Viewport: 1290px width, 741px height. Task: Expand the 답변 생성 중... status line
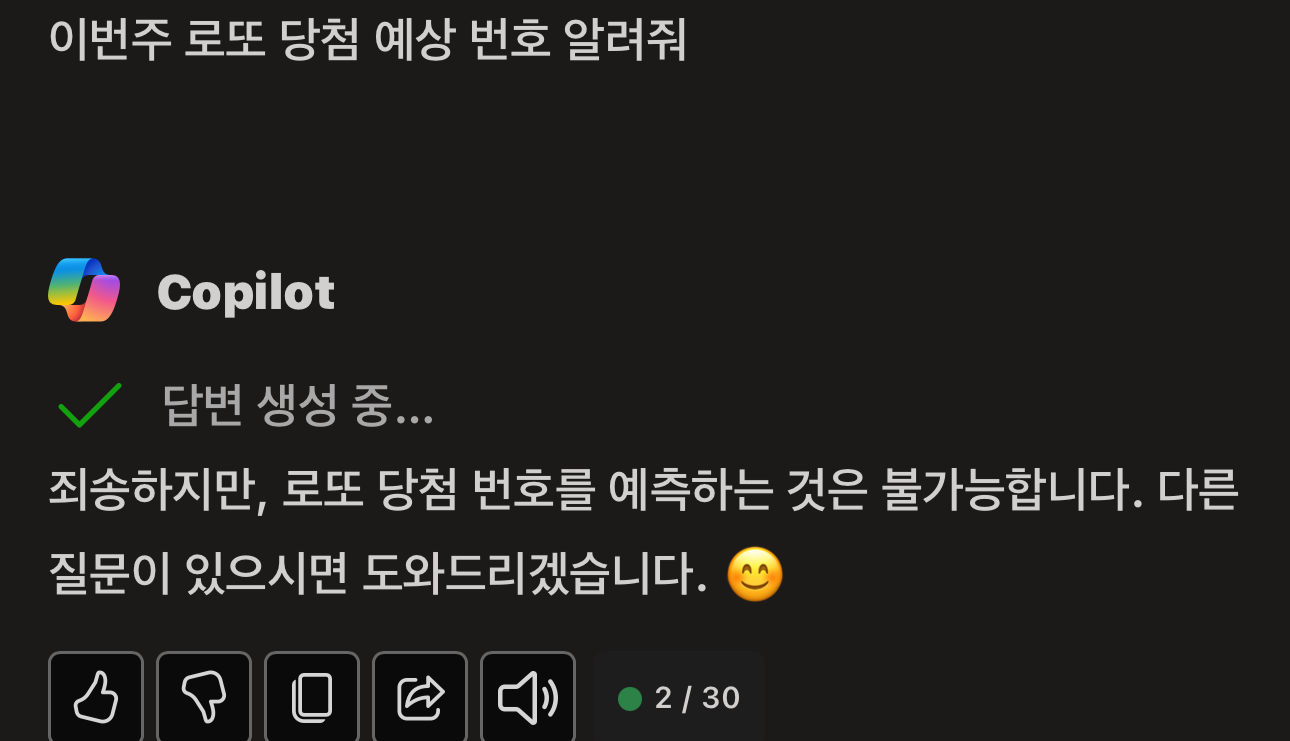point(298,405)
